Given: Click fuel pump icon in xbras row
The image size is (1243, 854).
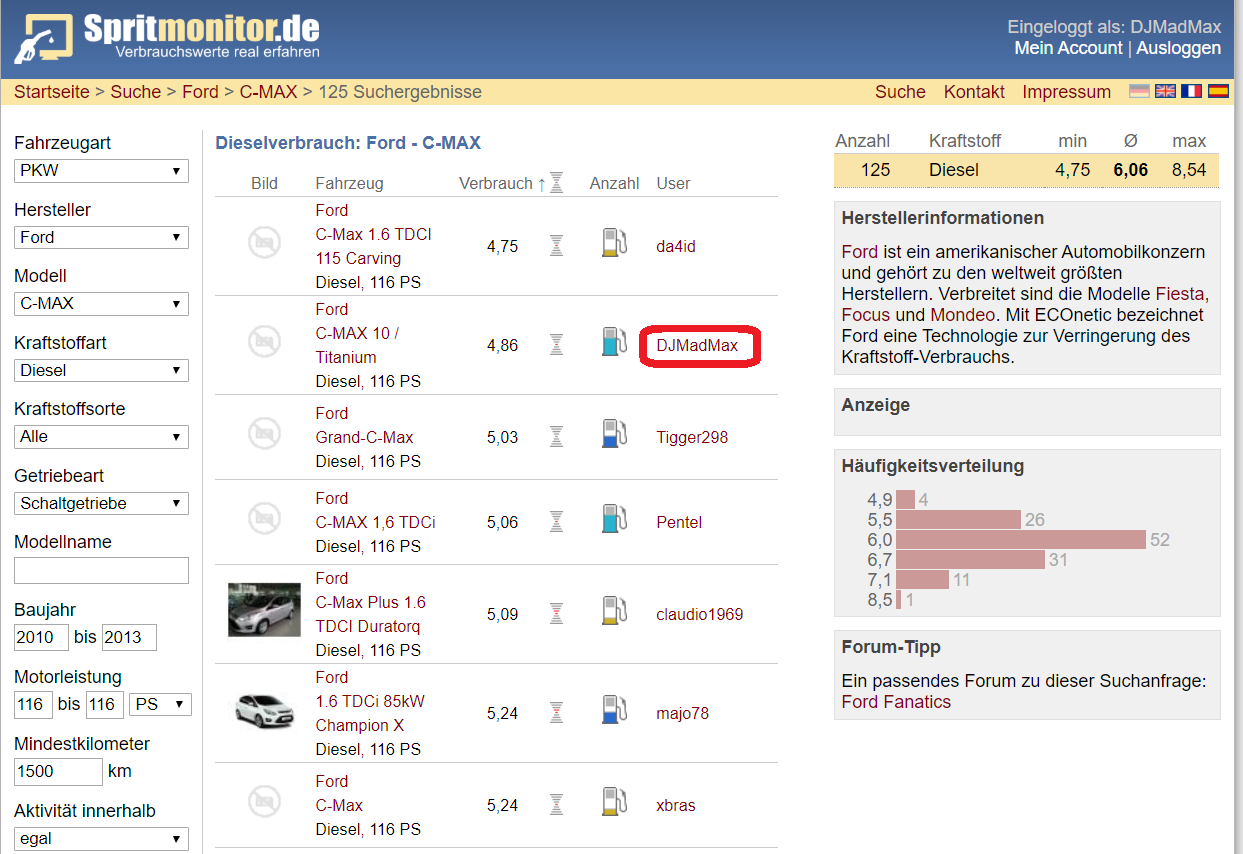Looking at the screenshot, I should [614, 802].
